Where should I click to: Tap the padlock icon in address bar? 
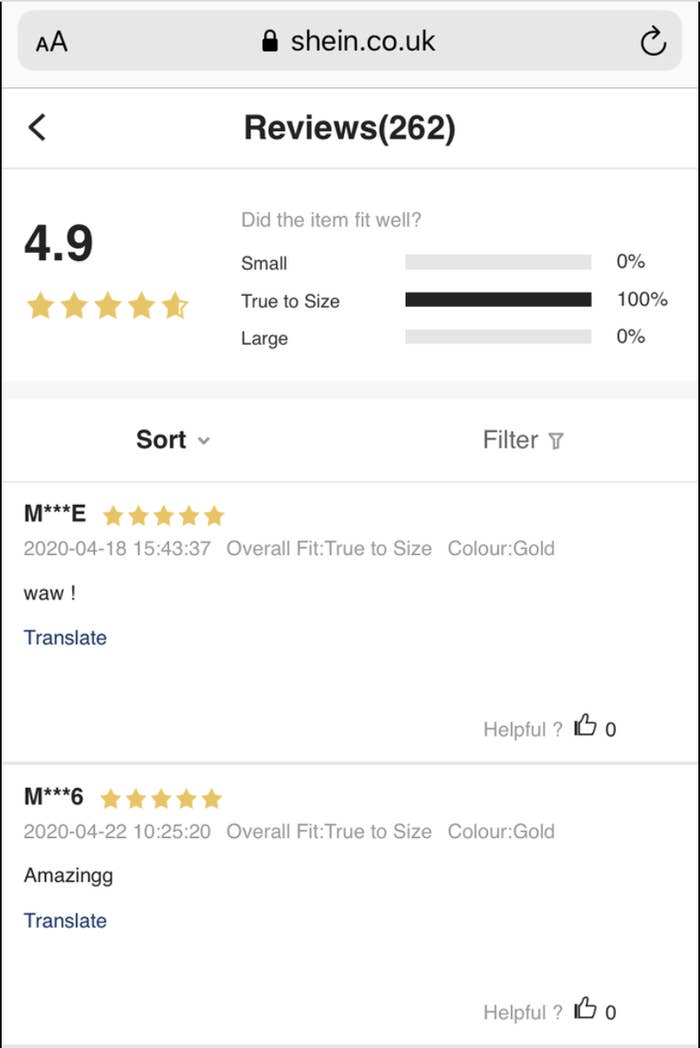pos(269,41)
